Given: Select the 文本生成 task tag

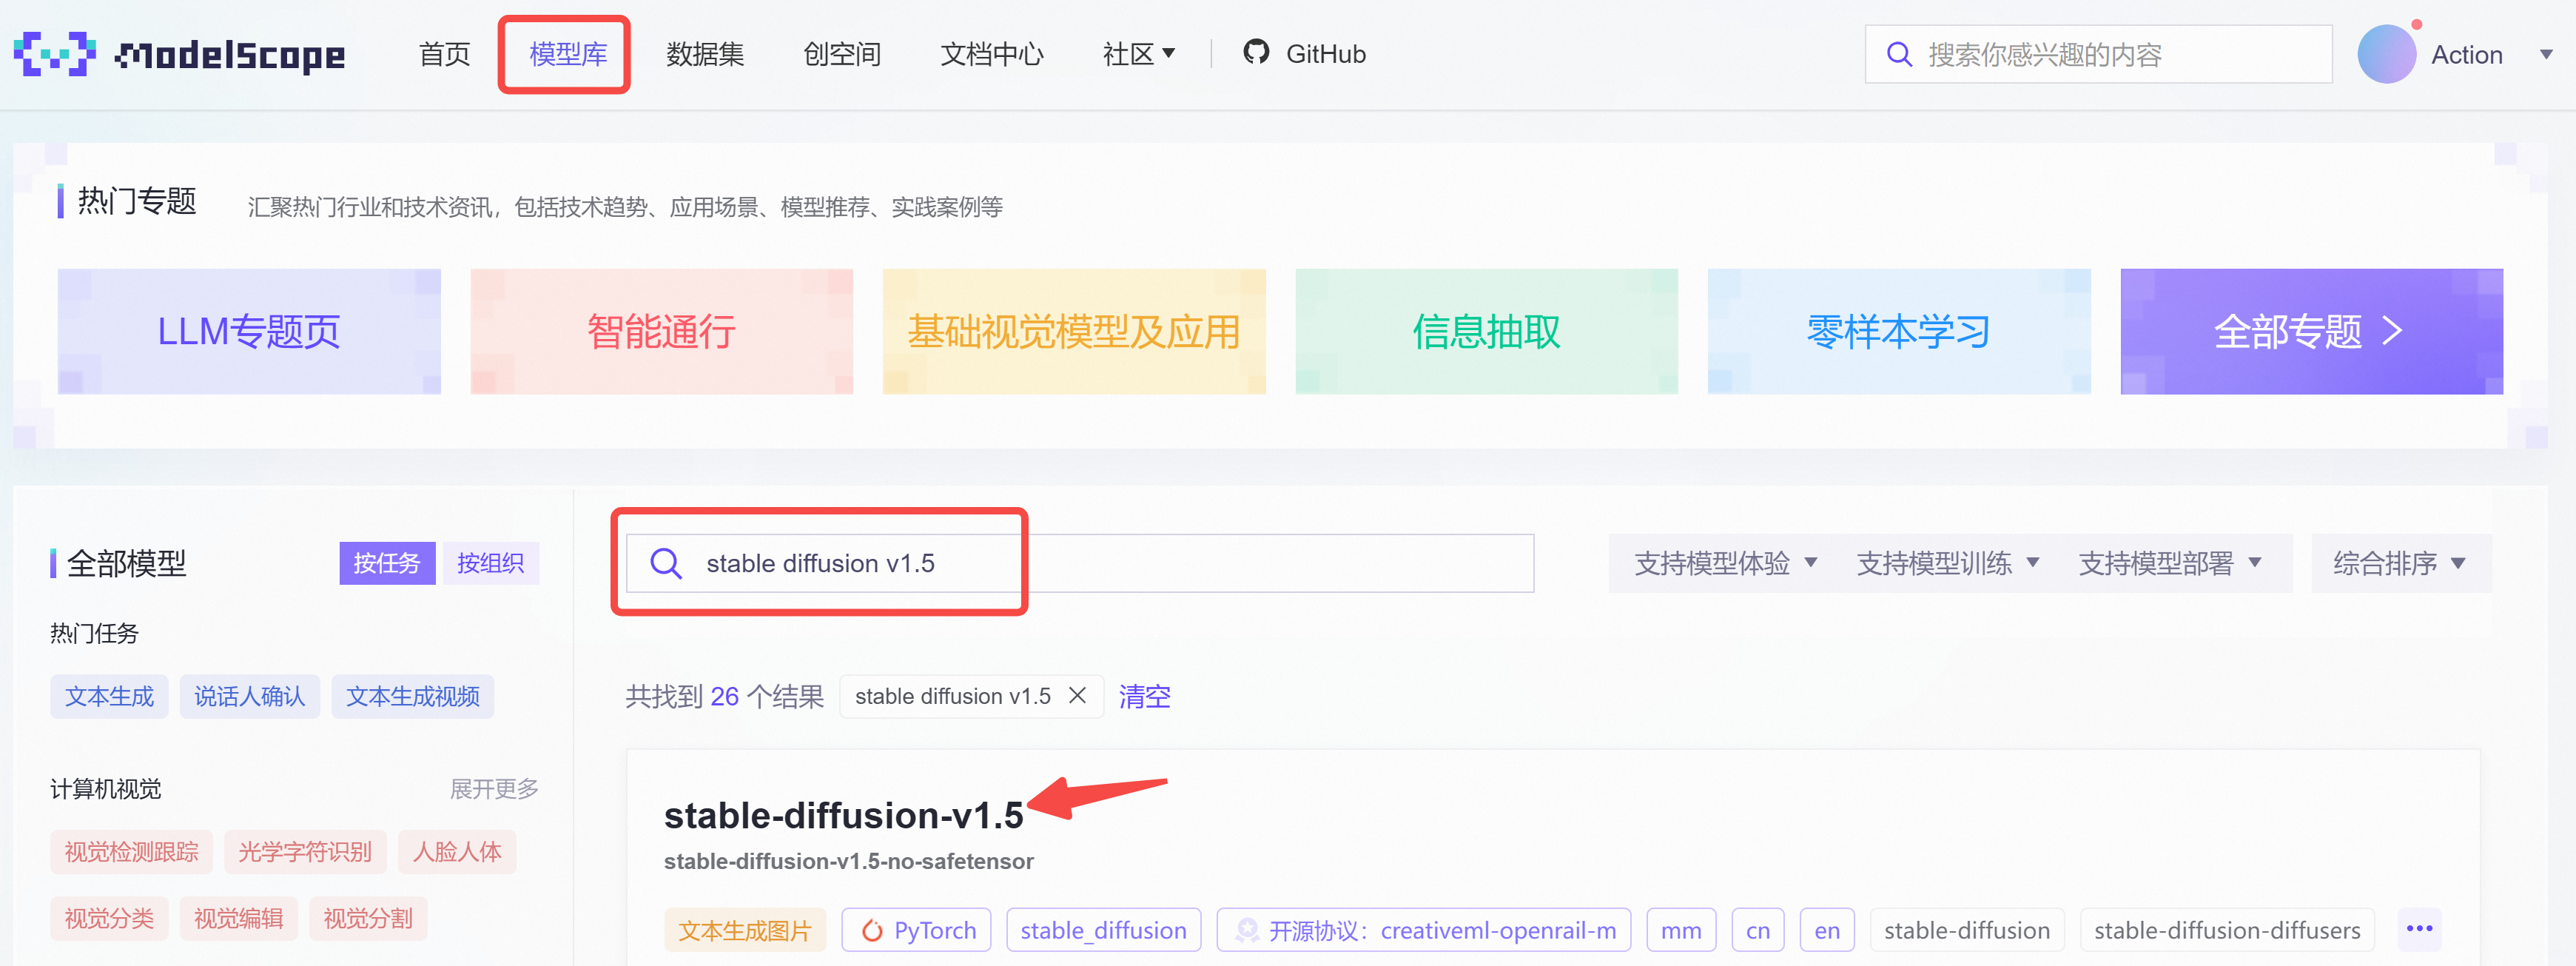Looking at the screenshot, I should pyautogui.click(x=109, y=696).
